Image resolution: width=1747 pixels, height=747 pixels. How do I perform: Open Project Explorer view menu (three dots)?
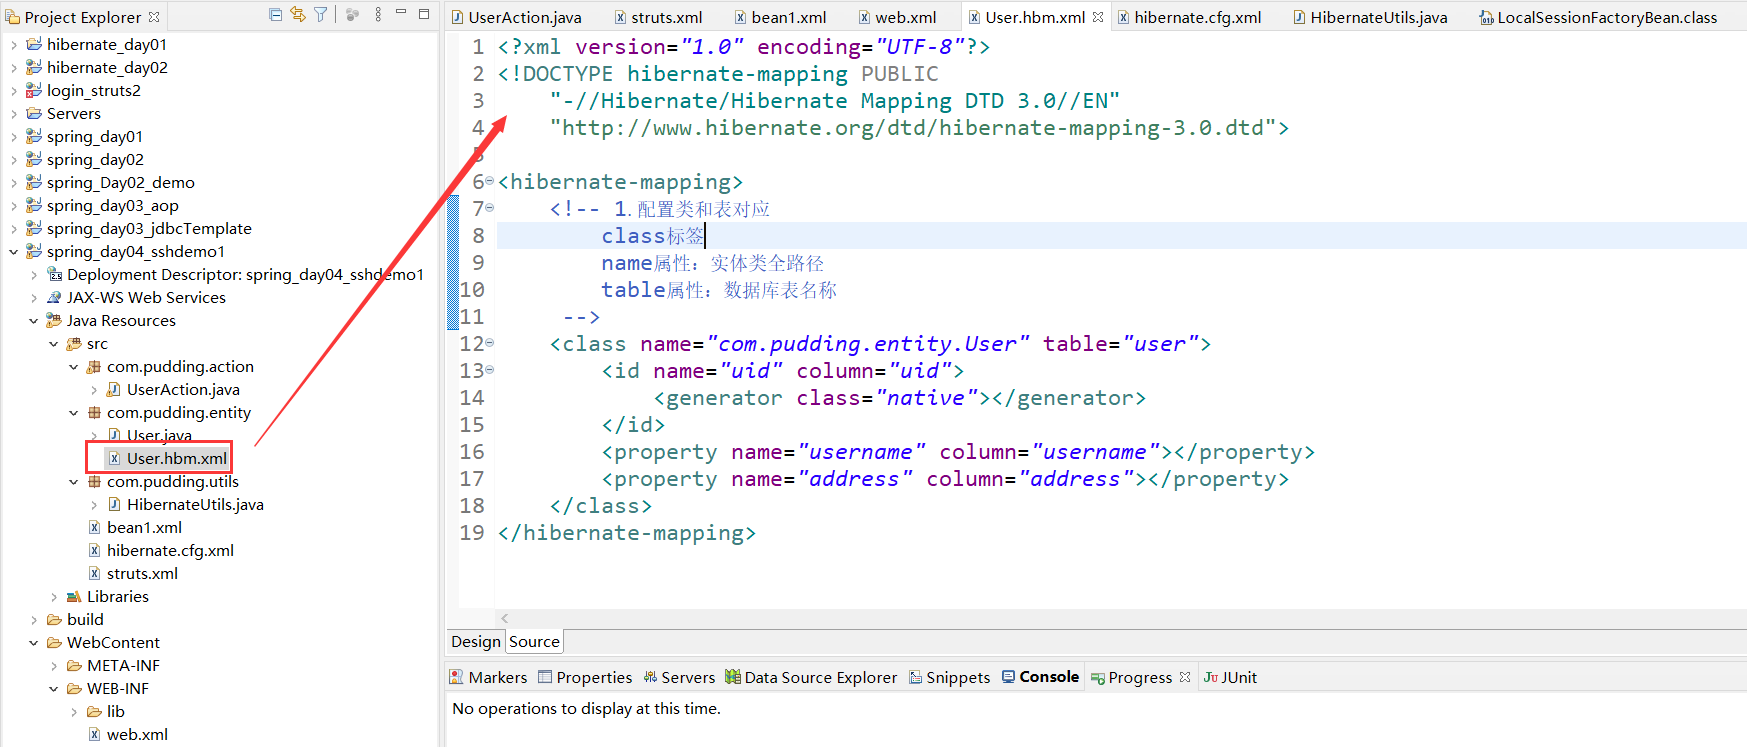click(x=378, y=15)
